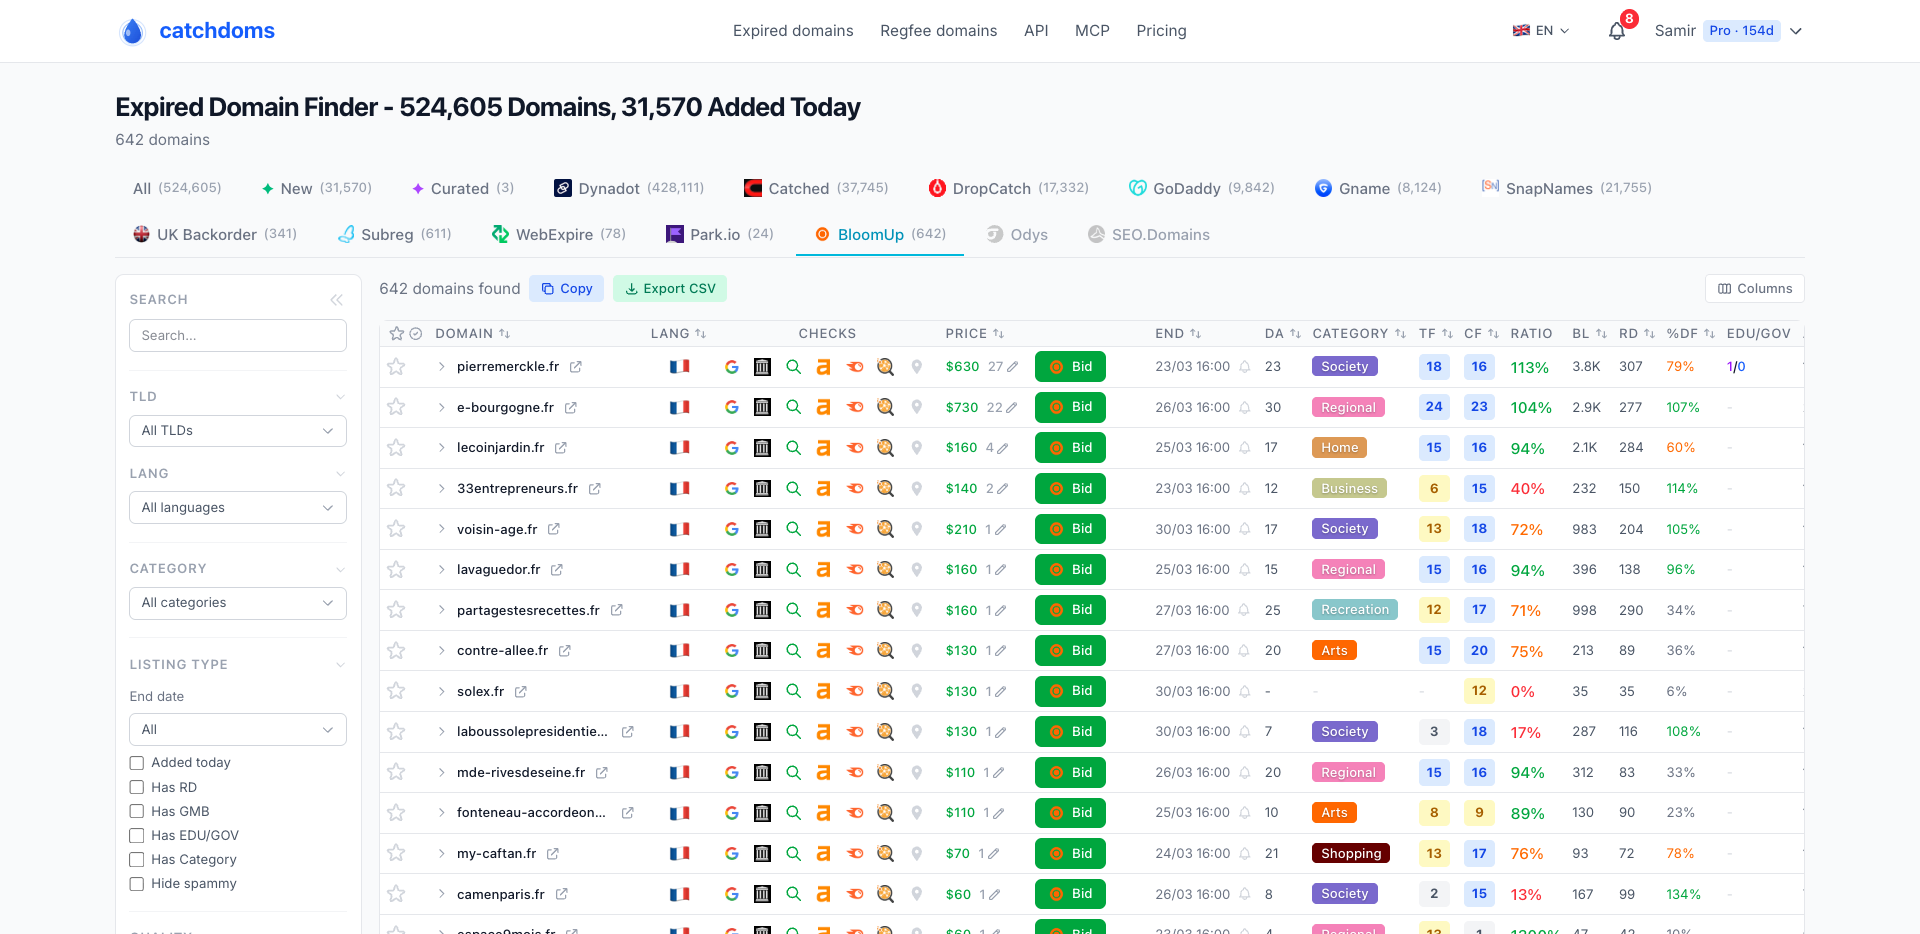Screen dimensions: 1920x934
Task: Tick the Has EDU/GOV checkbox
Action: pos(137,836)
